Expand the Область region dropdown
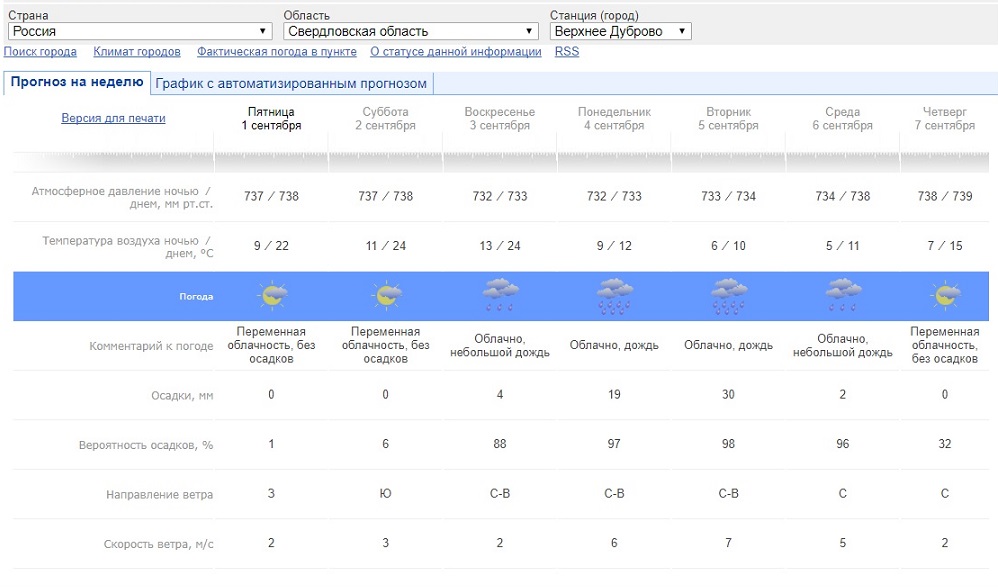Screen dimensions: 998x587 410,31
